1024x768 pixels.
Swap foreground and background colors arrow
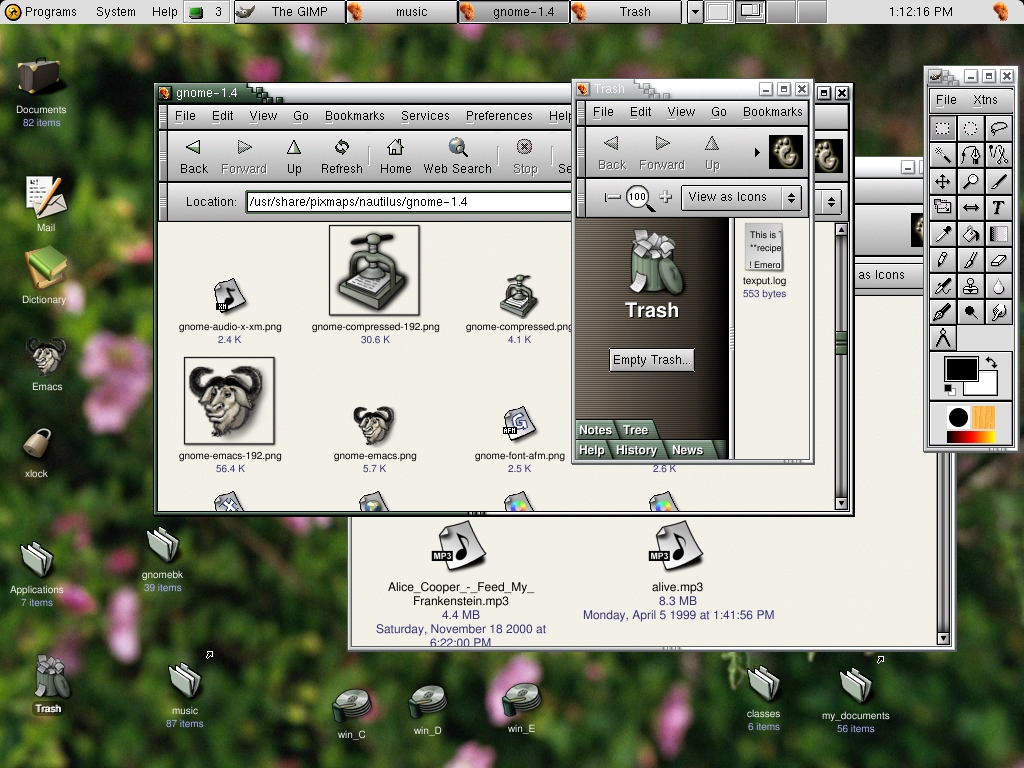coord(991,362)
